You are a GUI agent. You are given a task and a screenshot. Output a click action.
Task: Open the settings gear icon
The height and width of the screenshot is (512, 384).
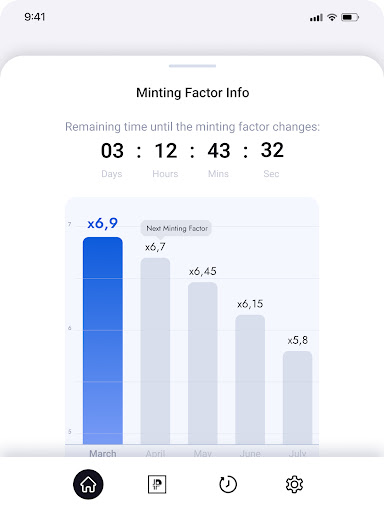click(x=294, y=484)
